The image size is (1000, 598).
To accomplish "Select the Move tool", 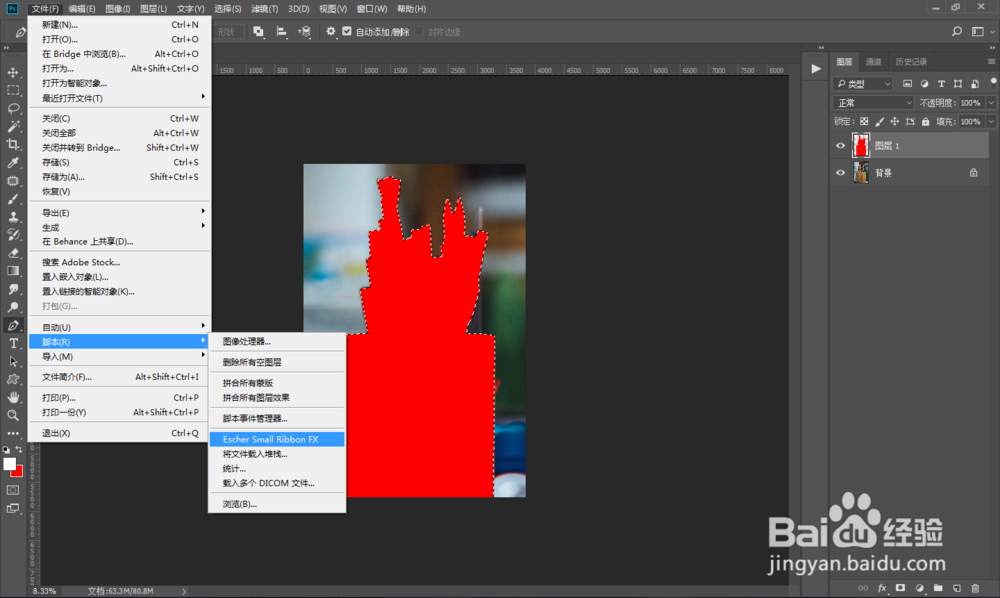I will (14, 72).
